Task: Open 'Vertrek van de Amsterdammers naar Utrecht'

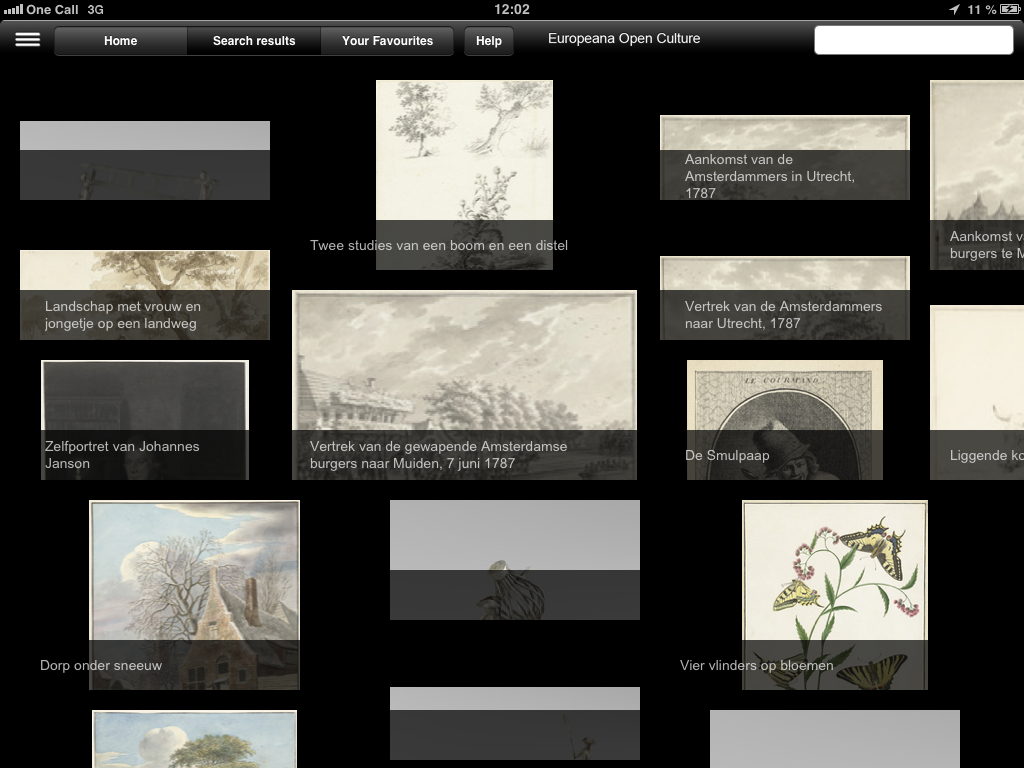Action: pos(784,297)
